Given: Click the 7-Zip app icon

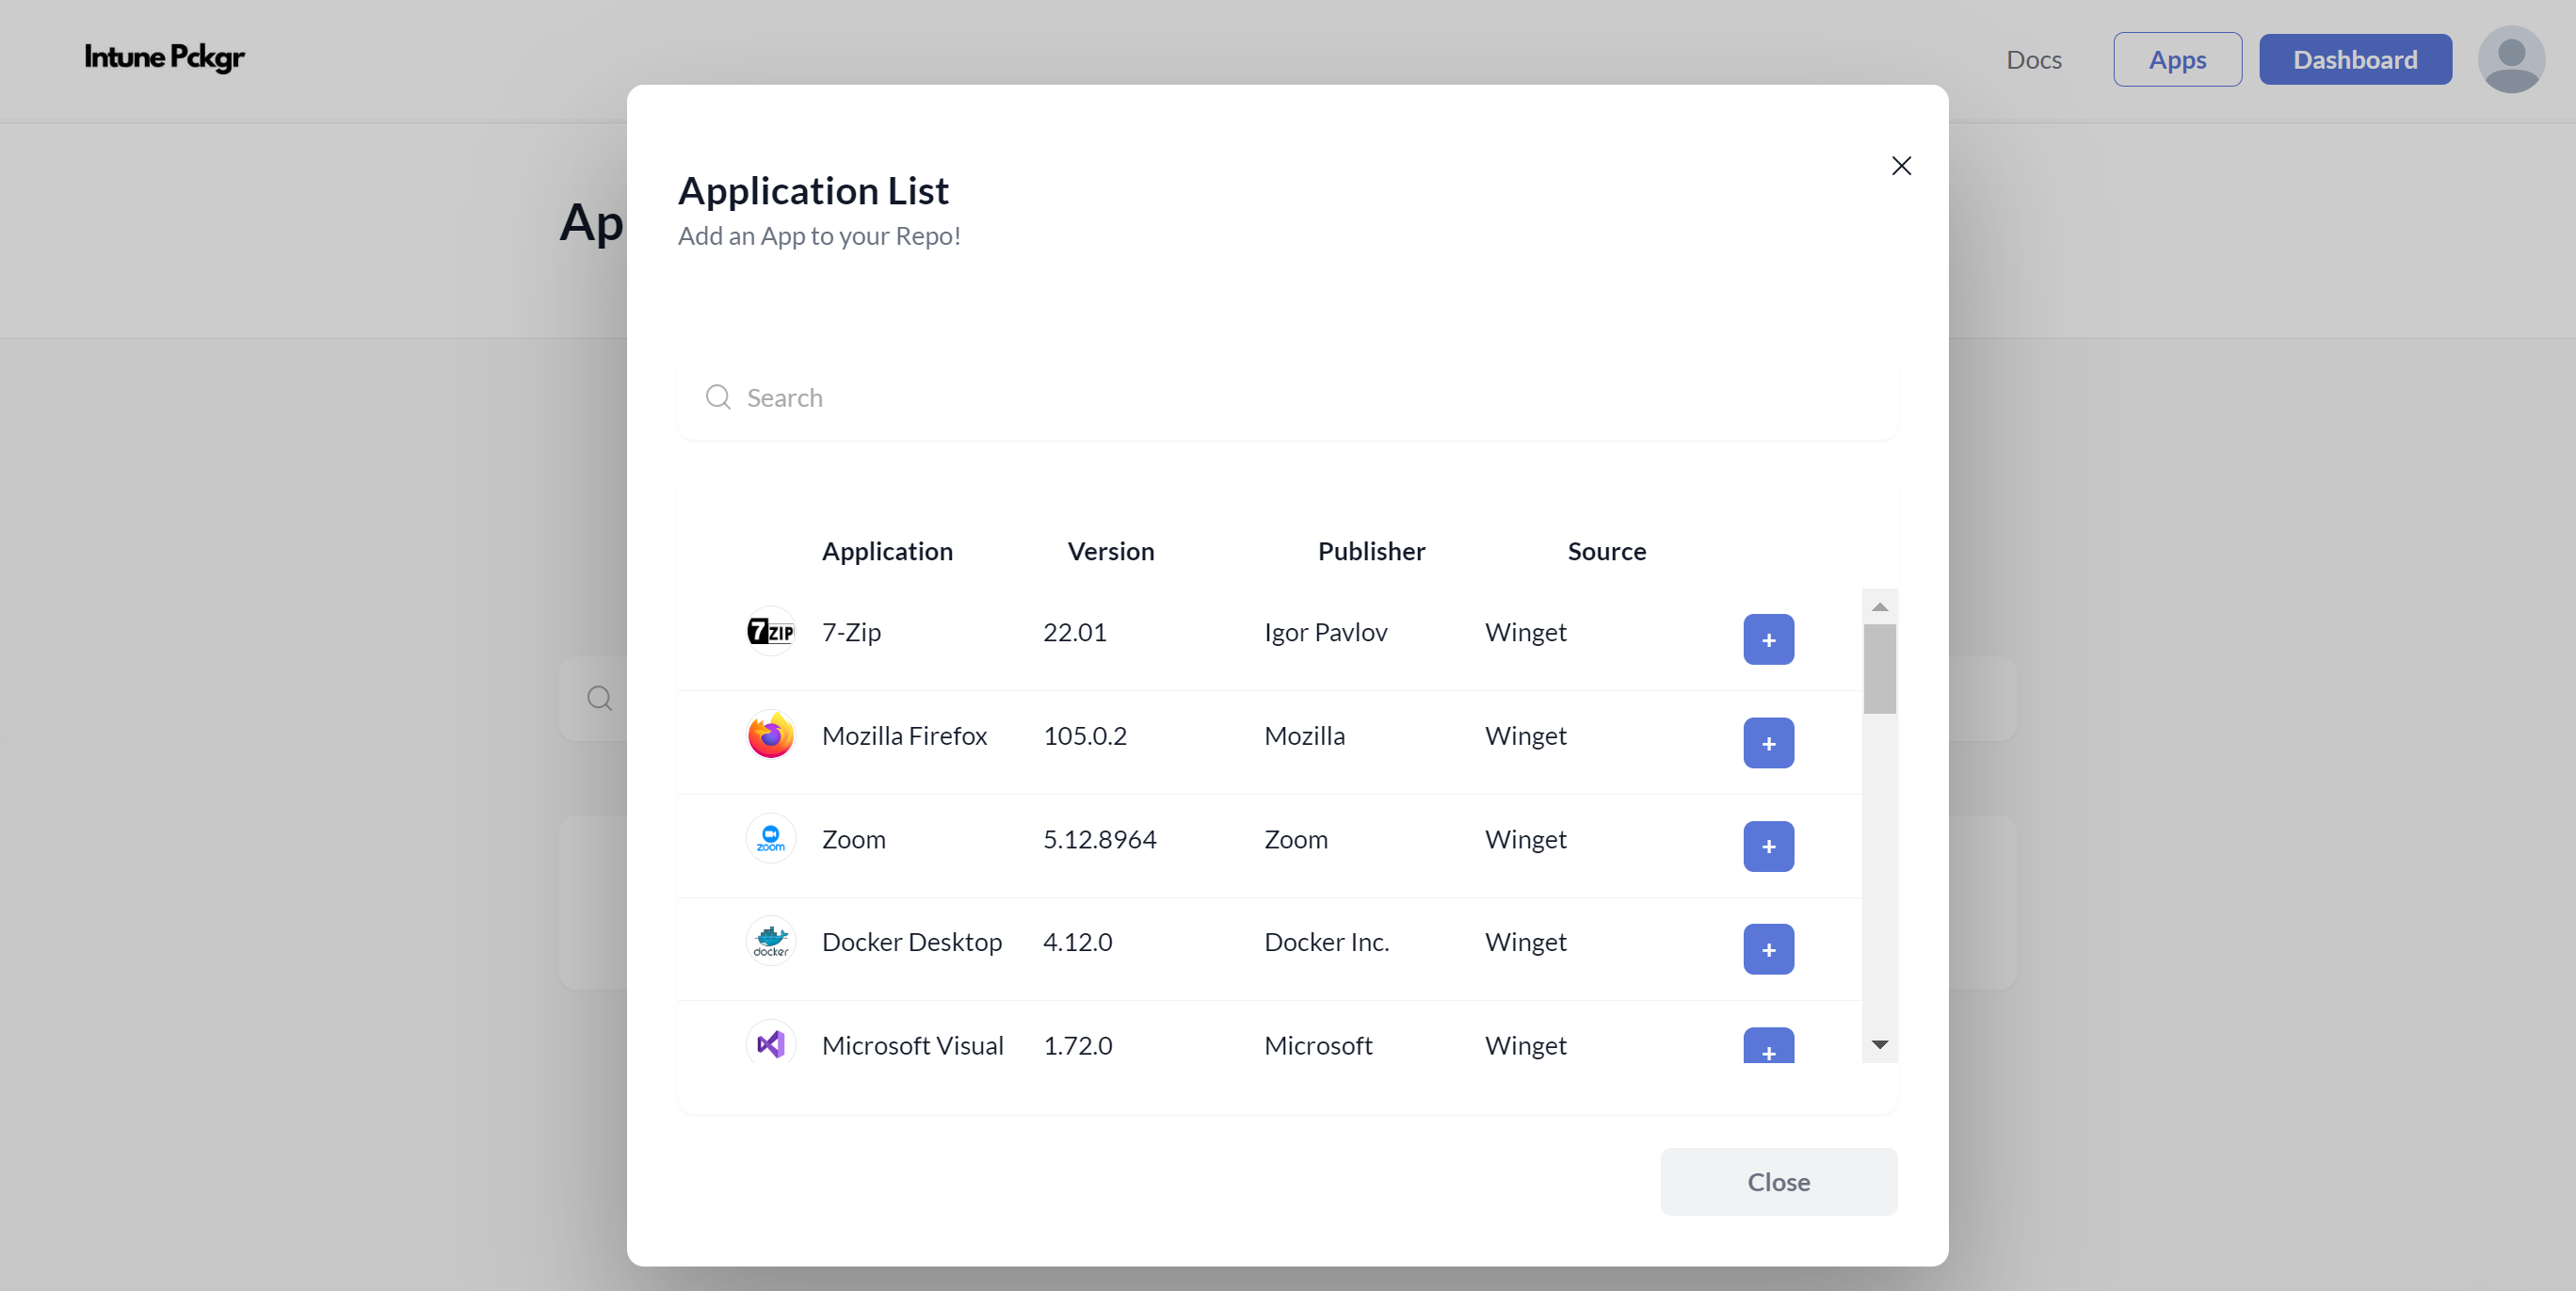Looking at the screenshot, I should tap(770, 632).
